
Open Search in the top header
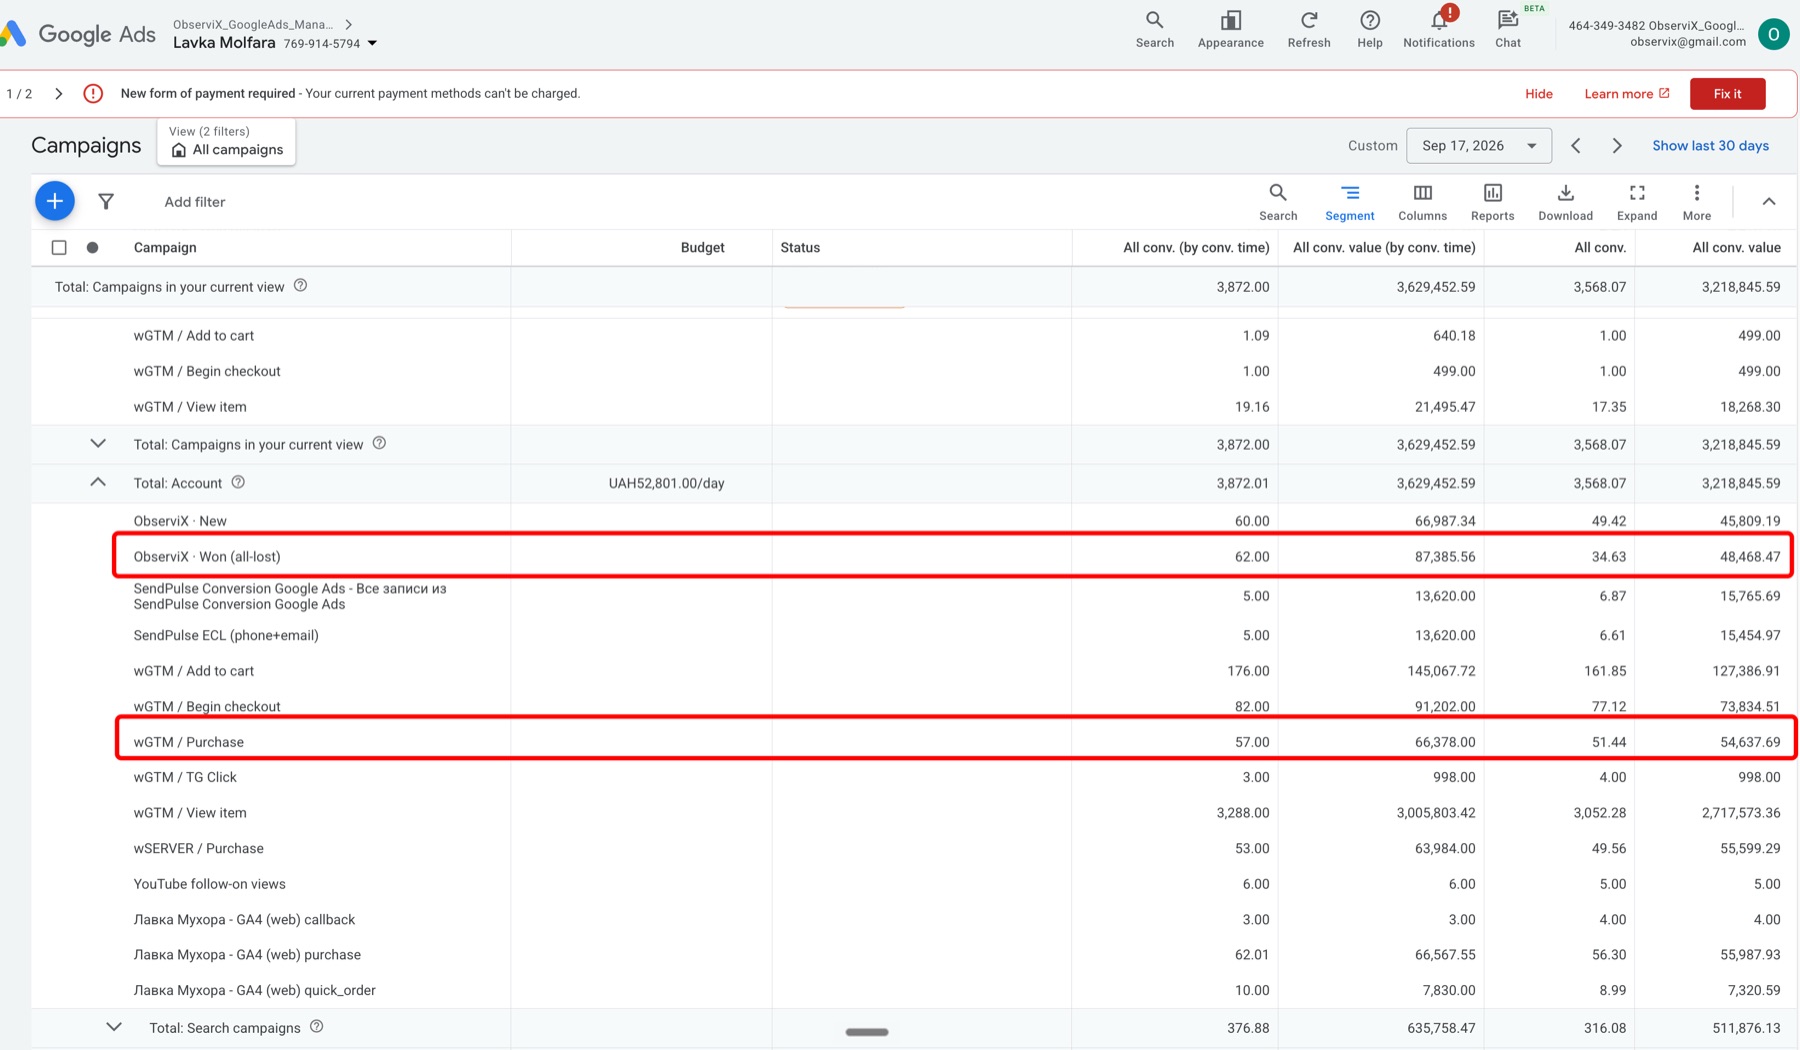pos(1154,29)
